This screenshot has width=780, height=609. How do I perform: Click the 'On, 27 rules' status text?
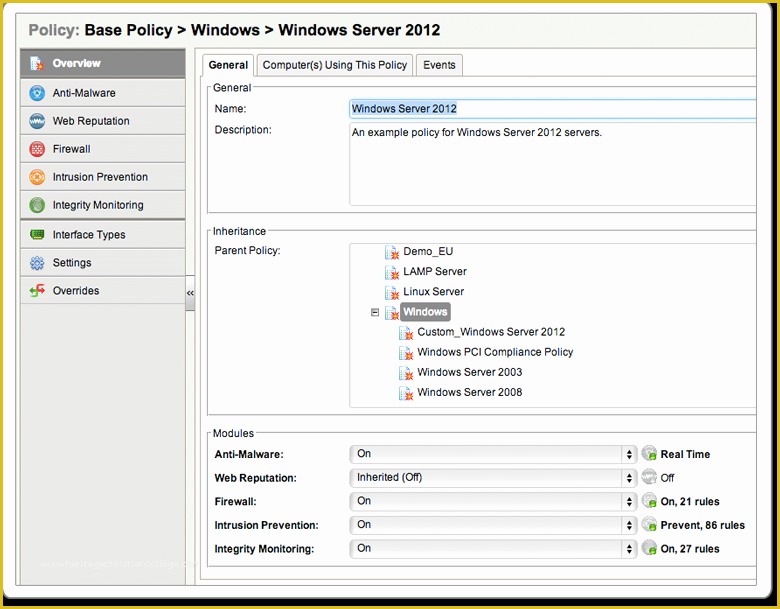(690, 549)
